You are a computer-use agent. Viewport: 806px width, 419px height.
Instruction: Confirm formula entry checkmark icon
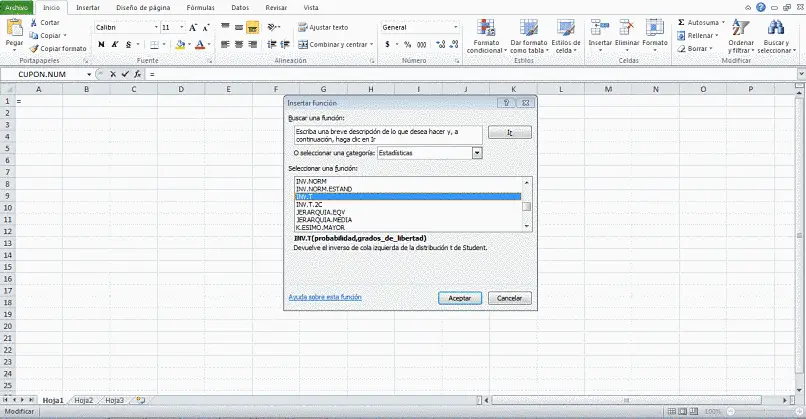125,75
